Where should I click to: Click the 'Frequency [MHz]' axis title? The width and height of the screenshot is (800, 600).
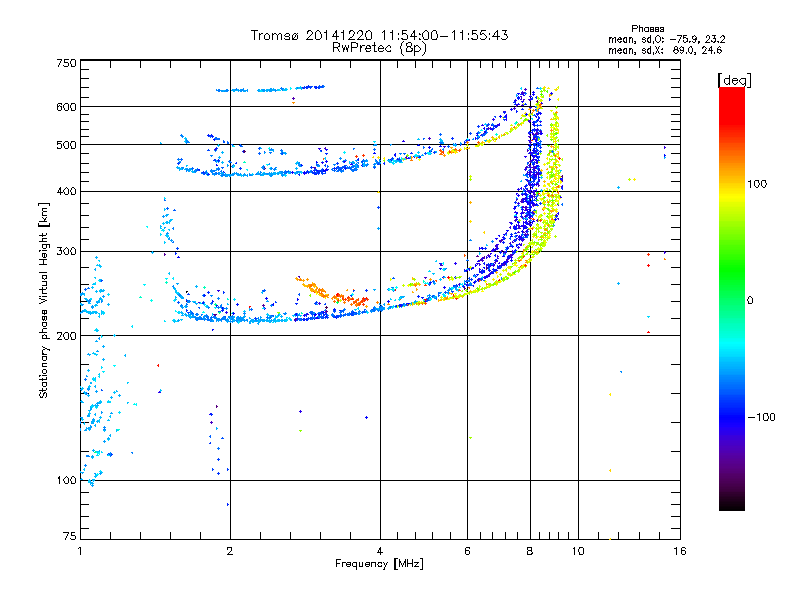point(379,564)
